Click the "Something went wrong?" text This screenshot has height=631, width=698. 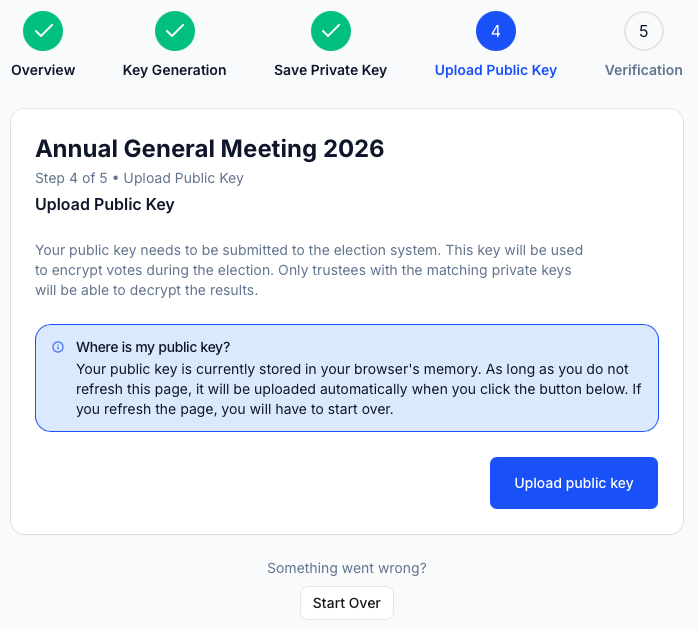[347, 568]
